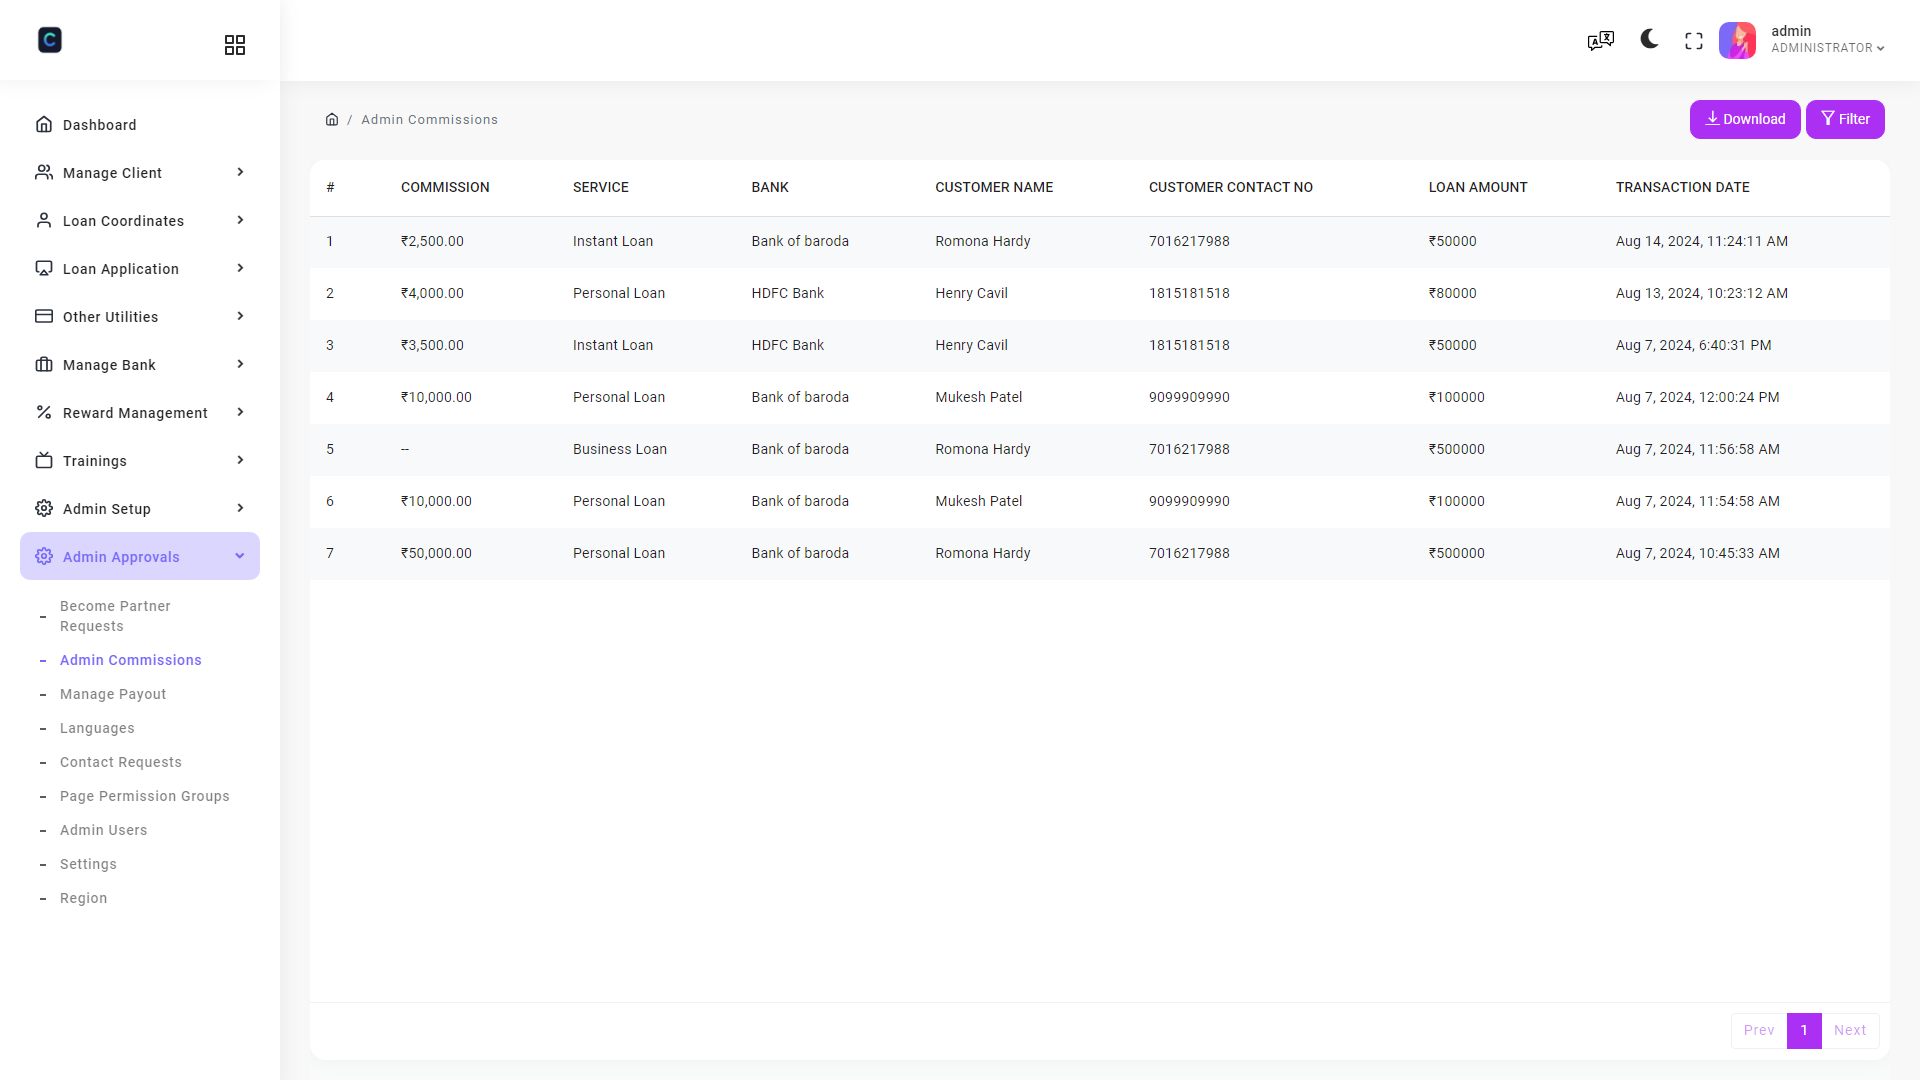Viewport: 1920px width, 1080px height.
Task: Select Admin Commissions in the sidebar
Action: tap(130, 660)
